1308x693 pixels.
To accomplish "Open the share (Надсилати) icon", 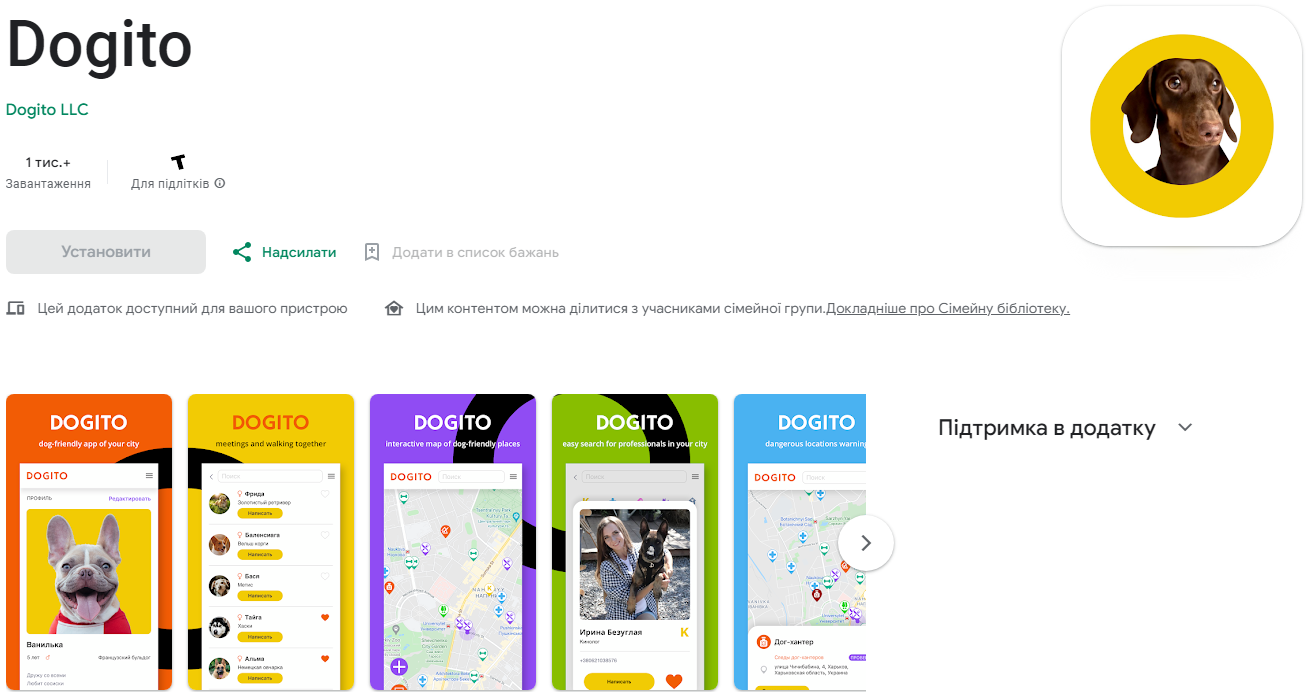I will click(x=242, y=252).
